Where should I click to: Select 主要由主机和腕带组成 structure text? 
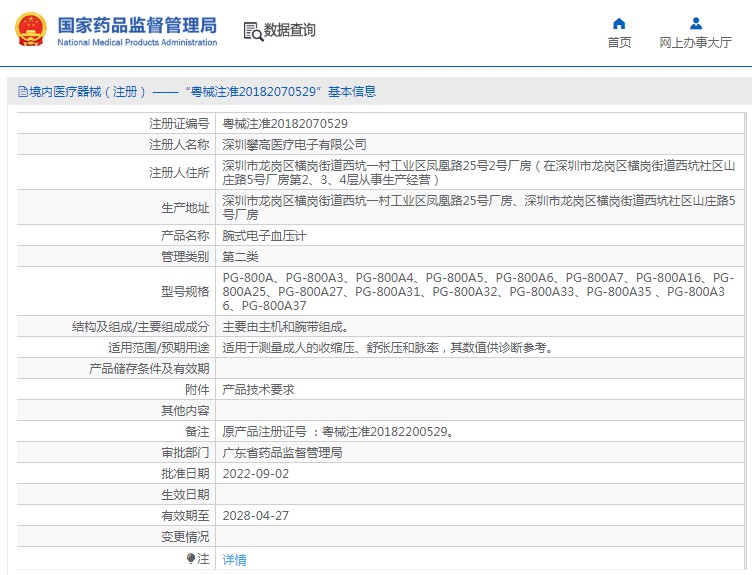[x=285, y=327]
